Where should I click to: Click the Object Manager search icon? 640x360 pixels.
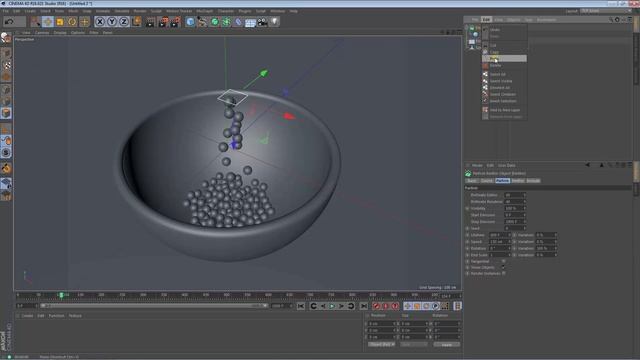611,20
